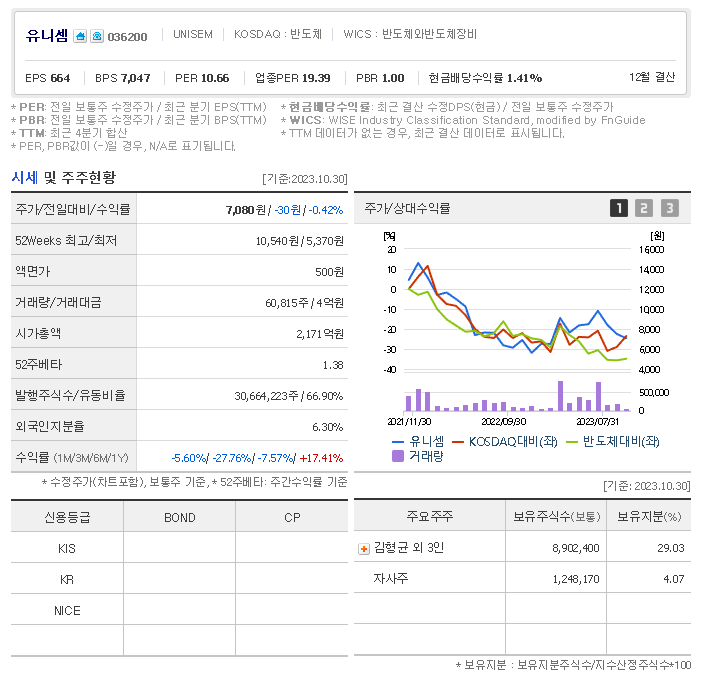
Task: Click the 2022/09/30 chart date label
Action: 503,422
